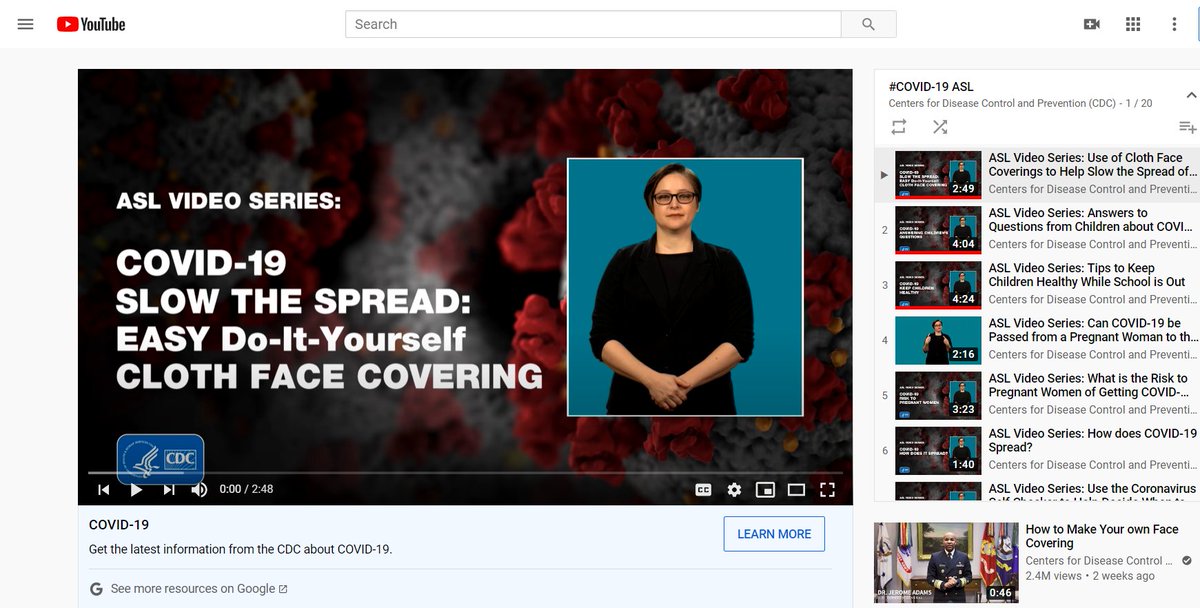Click the video progress bar
Image resolution: width=1200 pixels, height=608 pixels.
click(x=465, y=472)
